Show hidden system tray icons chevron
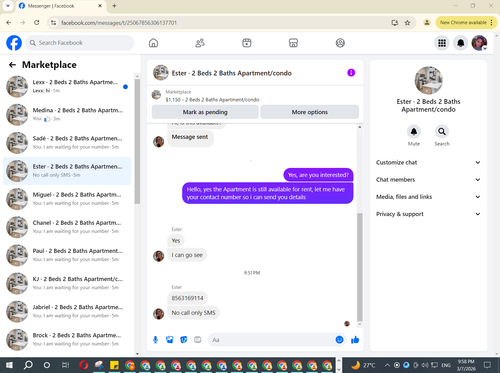500x373 pixels. (x=387, y=365)
